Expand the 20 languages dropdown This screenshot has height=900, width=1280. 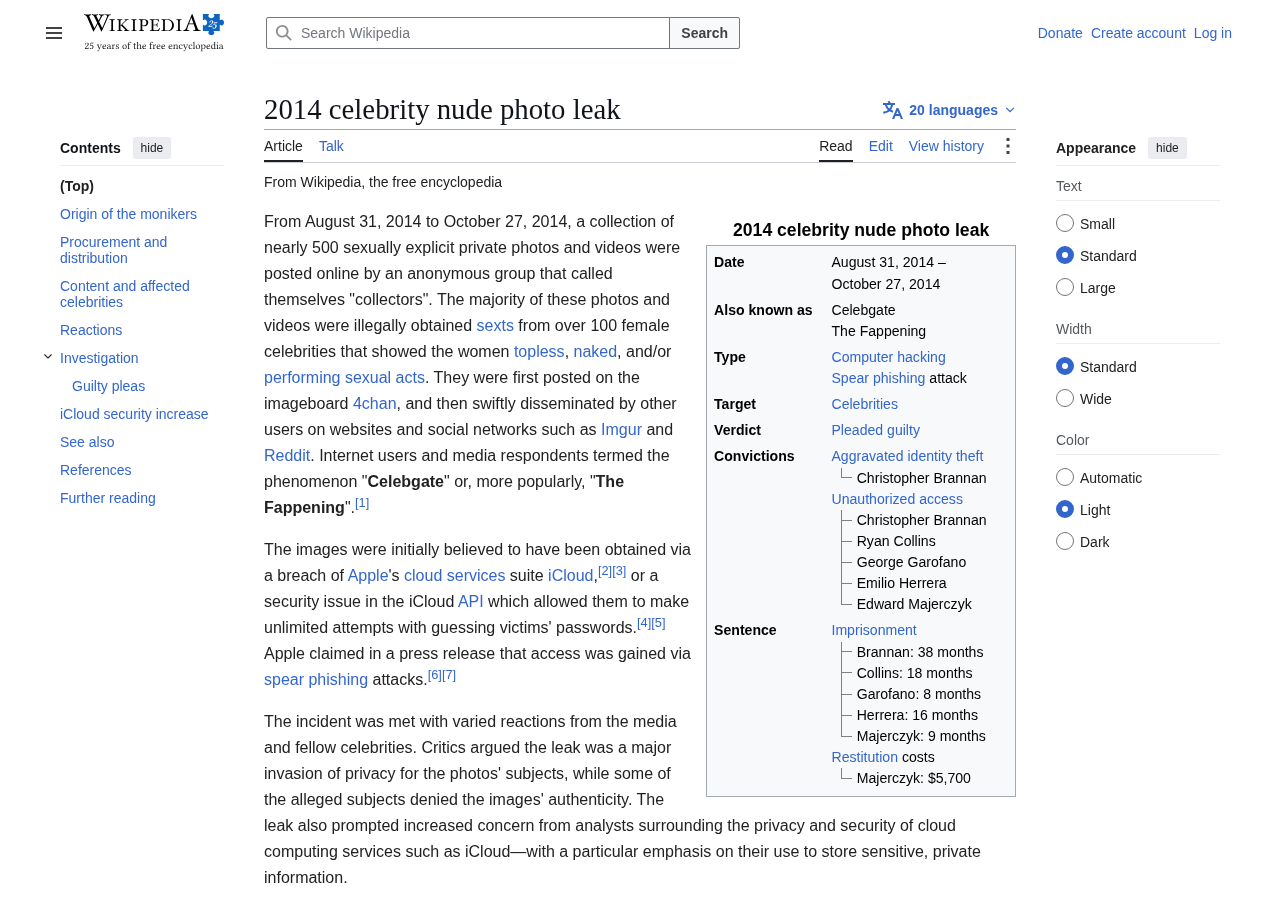tap(949, 110)
